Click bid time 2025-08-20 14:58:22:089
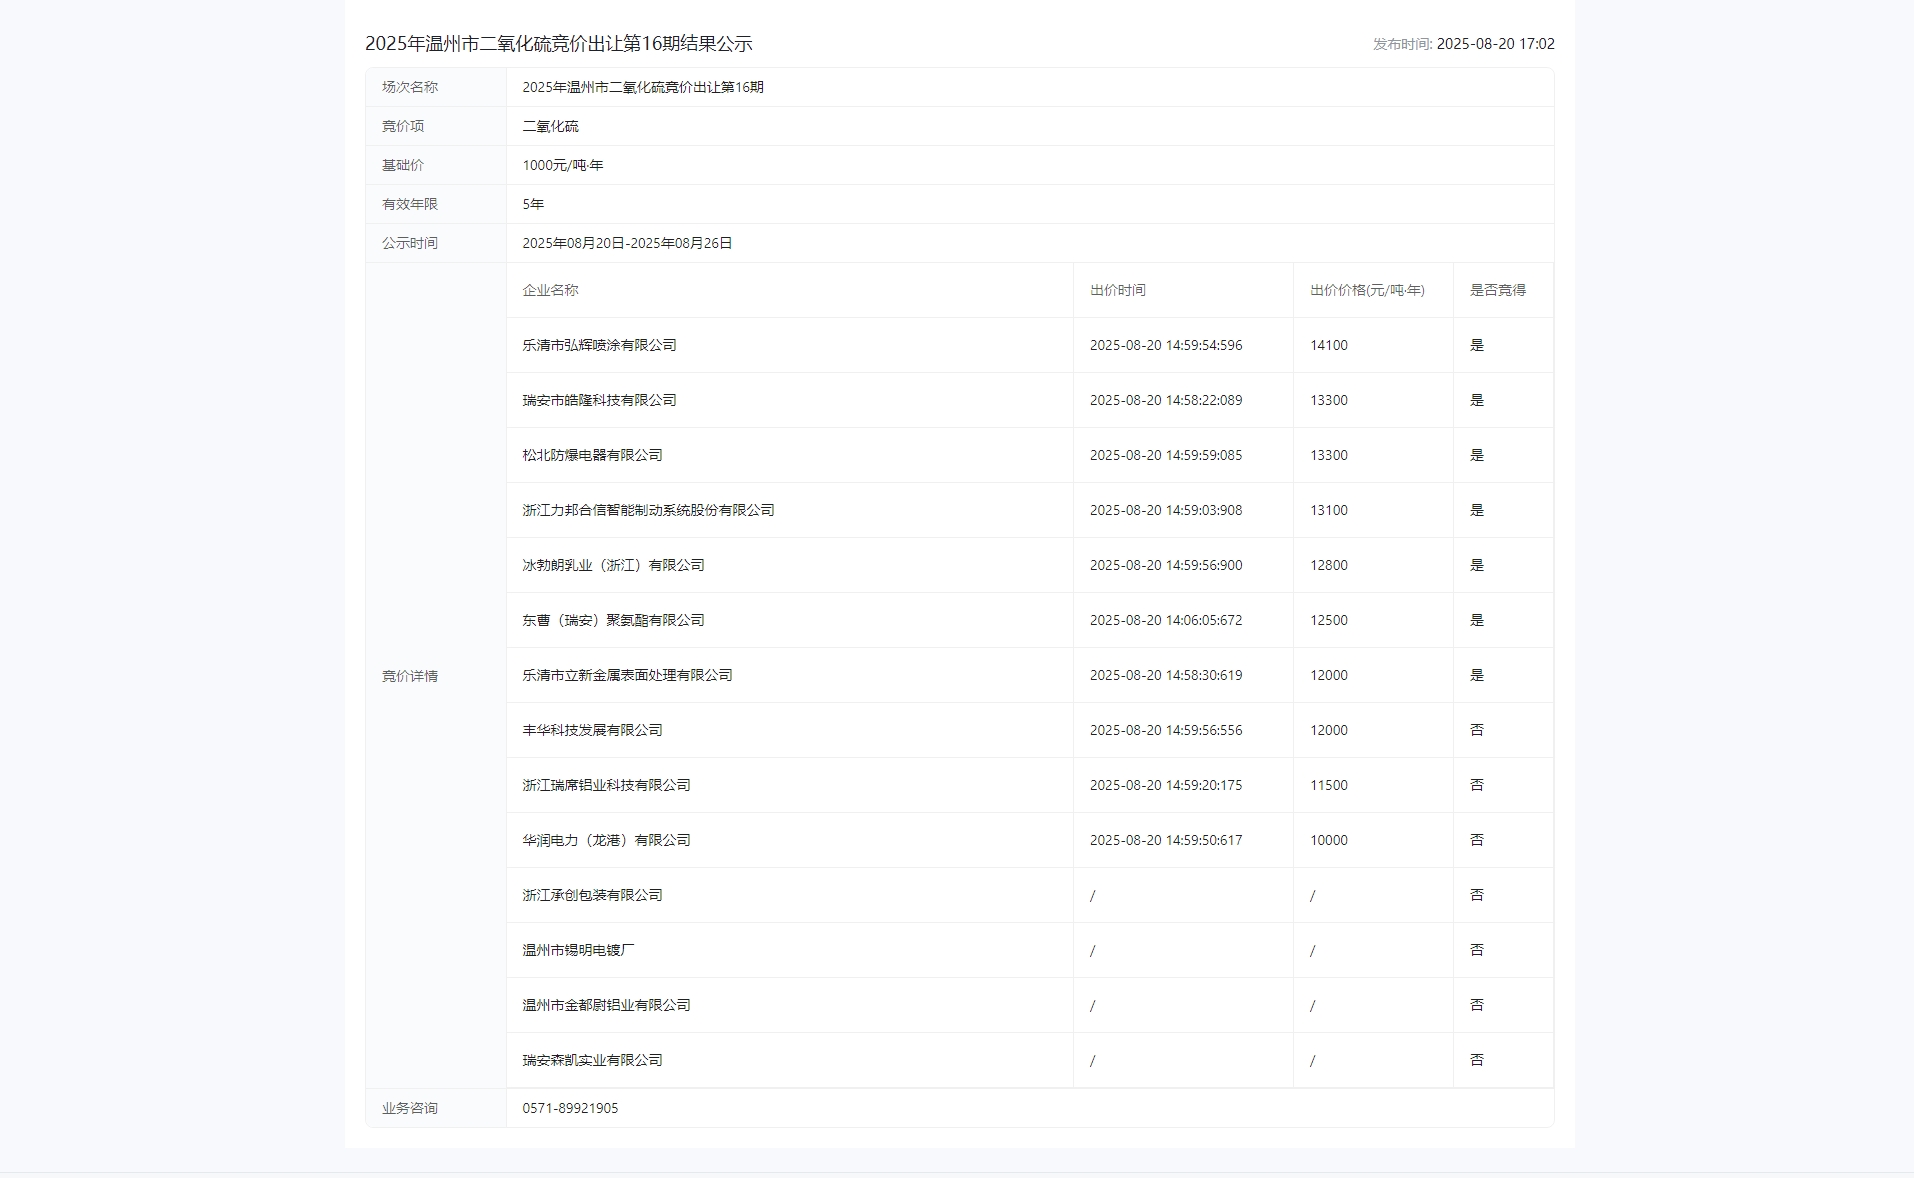The image size is (1914, 1178). click(x=1166, y=400)
